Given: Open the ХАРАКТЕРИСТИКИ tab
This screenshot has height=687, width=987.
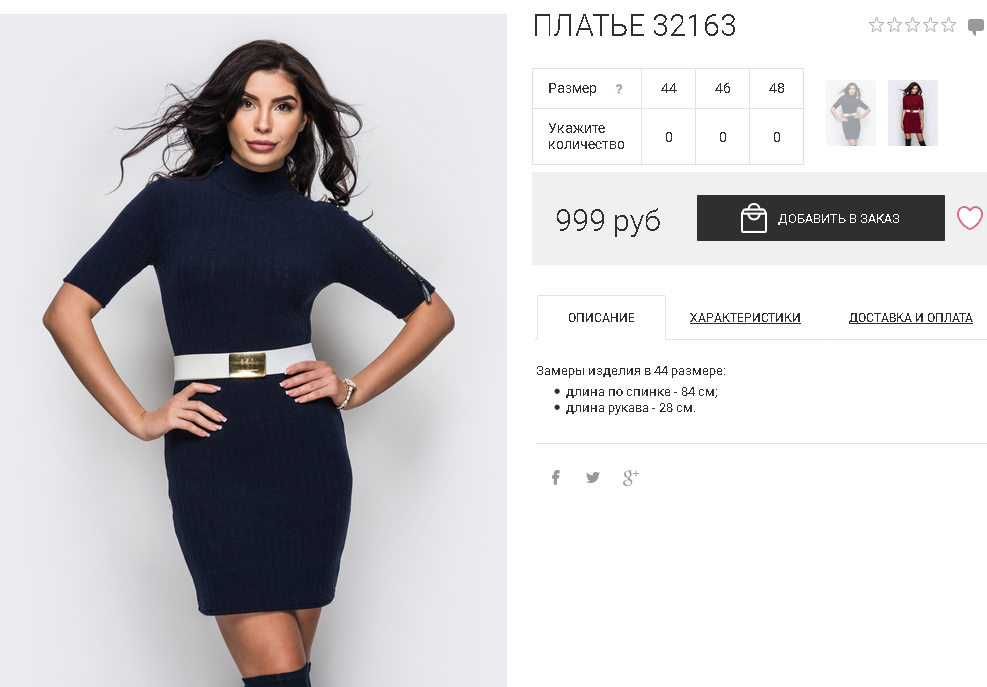Looking at the screenshot, I should (745, 317).
